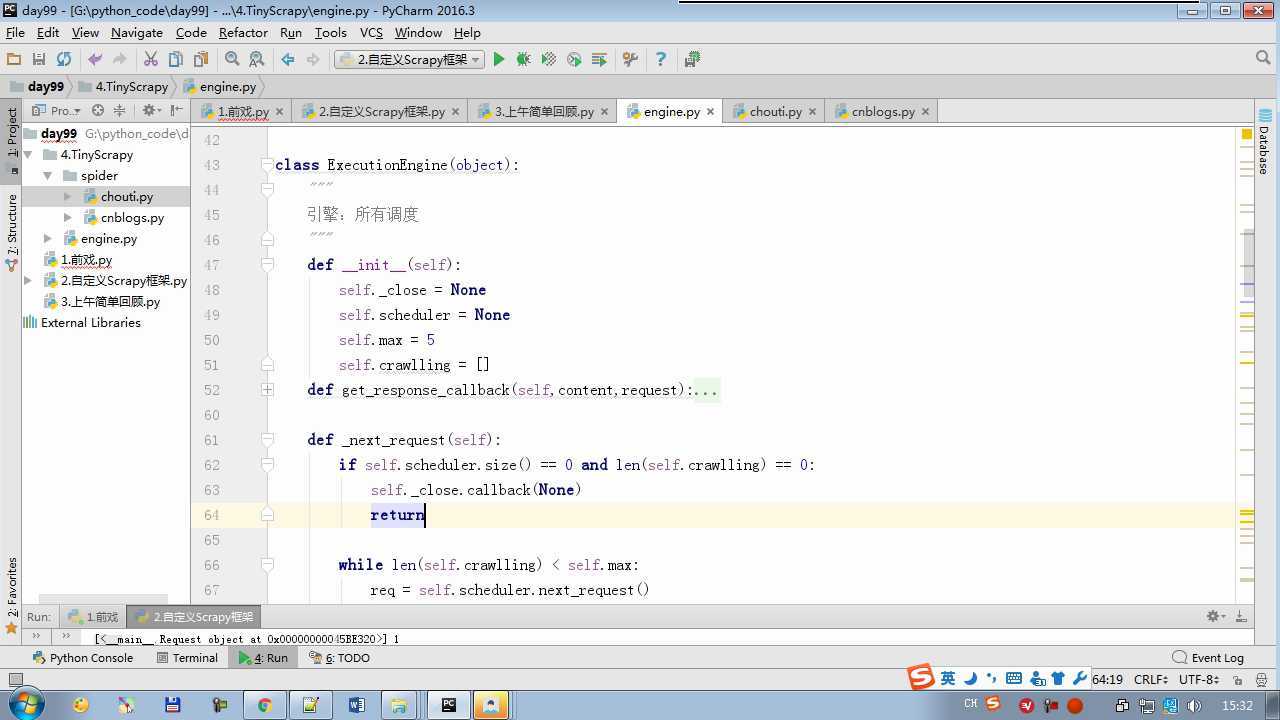The height and width of the screenshot is (720, 1280).
Task: Click the Profile run icon
Action: [574, 60]
